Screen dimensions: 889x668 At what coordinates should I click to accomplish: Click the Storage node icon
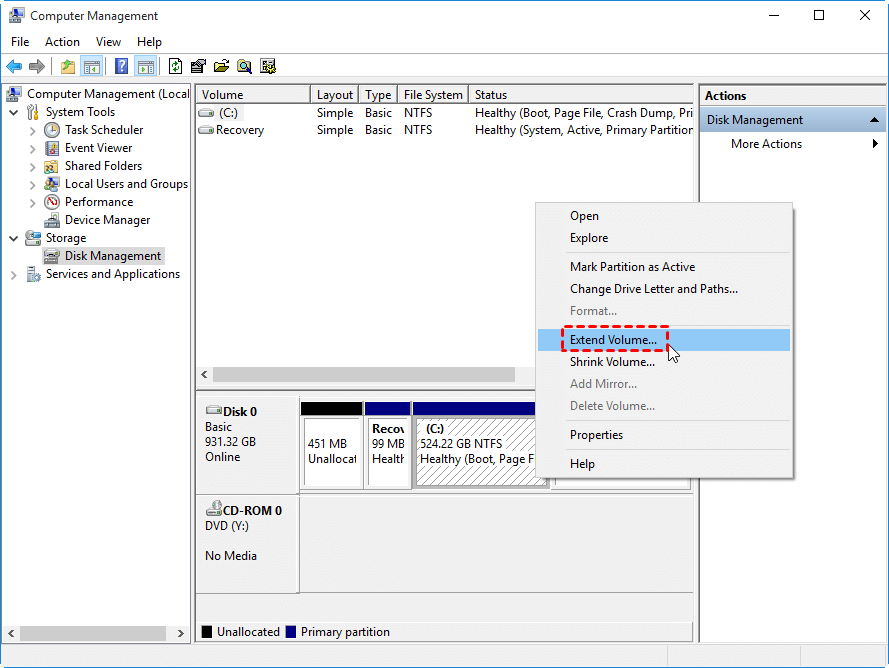pos(33,238)
